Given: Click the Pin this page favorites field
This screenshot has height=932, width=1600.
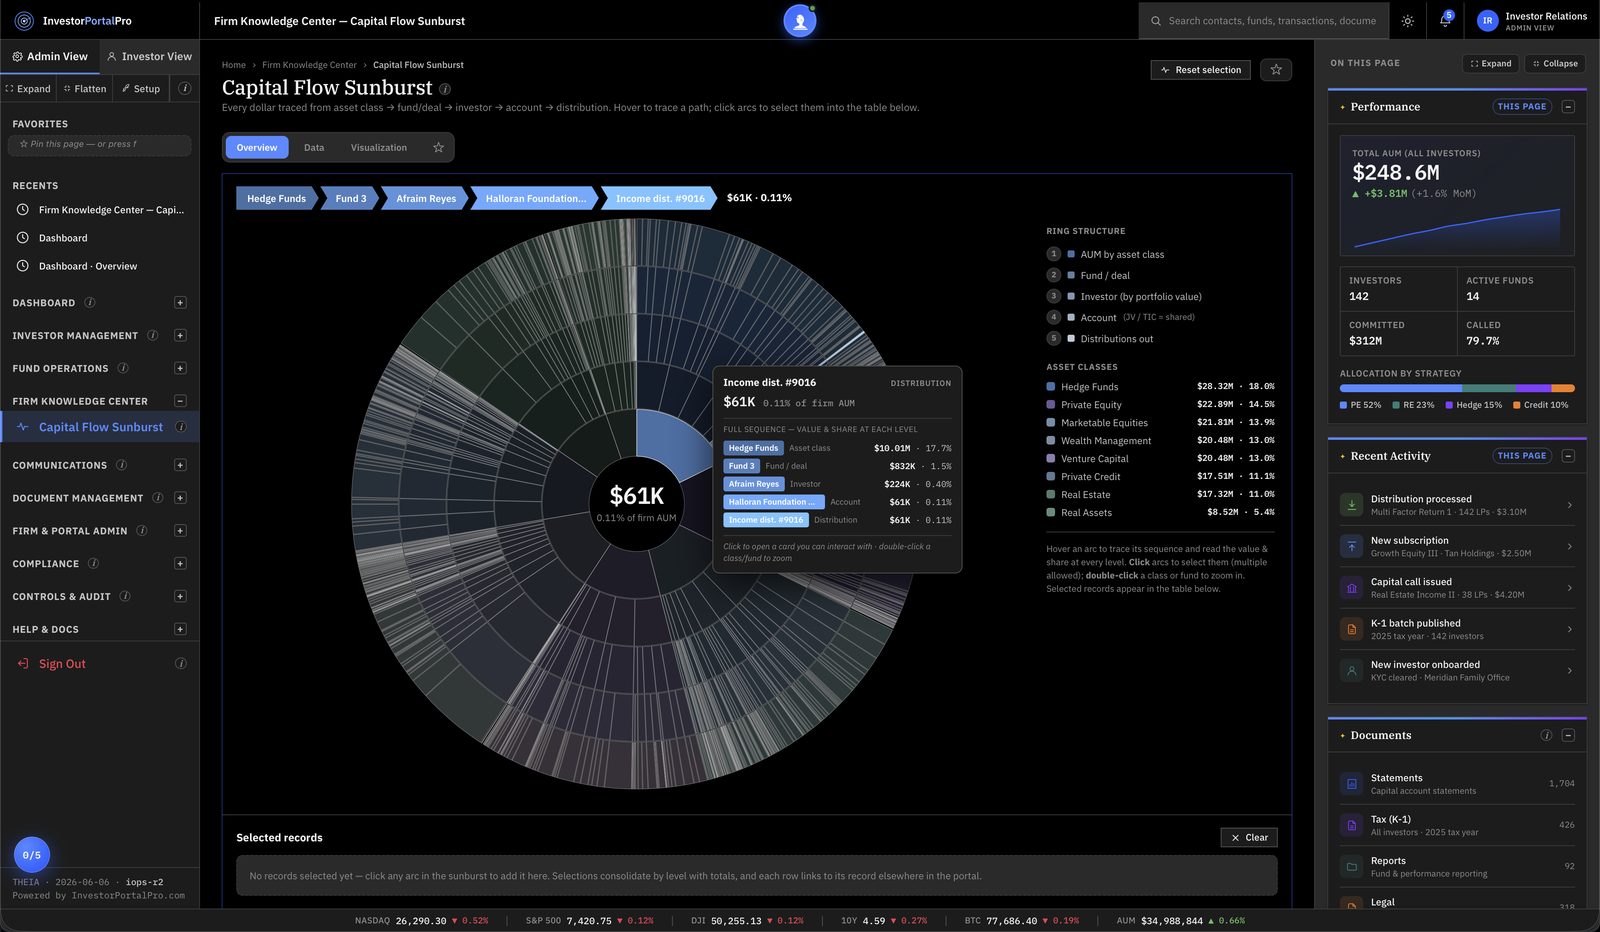Looking at the screenshot, I should (x=100, y=144).
